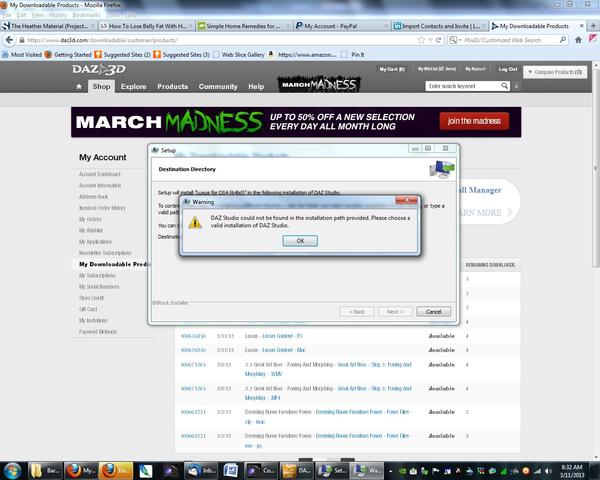Open My Orders in the sidebar
600x480 pixels.
(90, 219)
